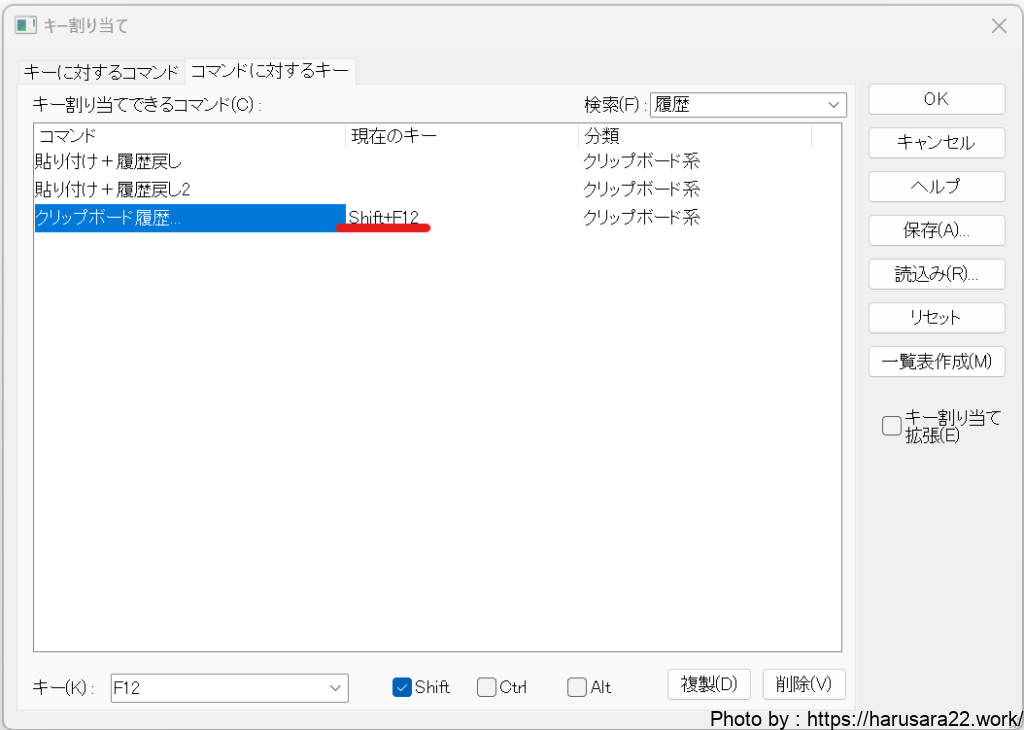Click the app icon in the title bar
The image size is (1024, 730).
coord(26,26)
